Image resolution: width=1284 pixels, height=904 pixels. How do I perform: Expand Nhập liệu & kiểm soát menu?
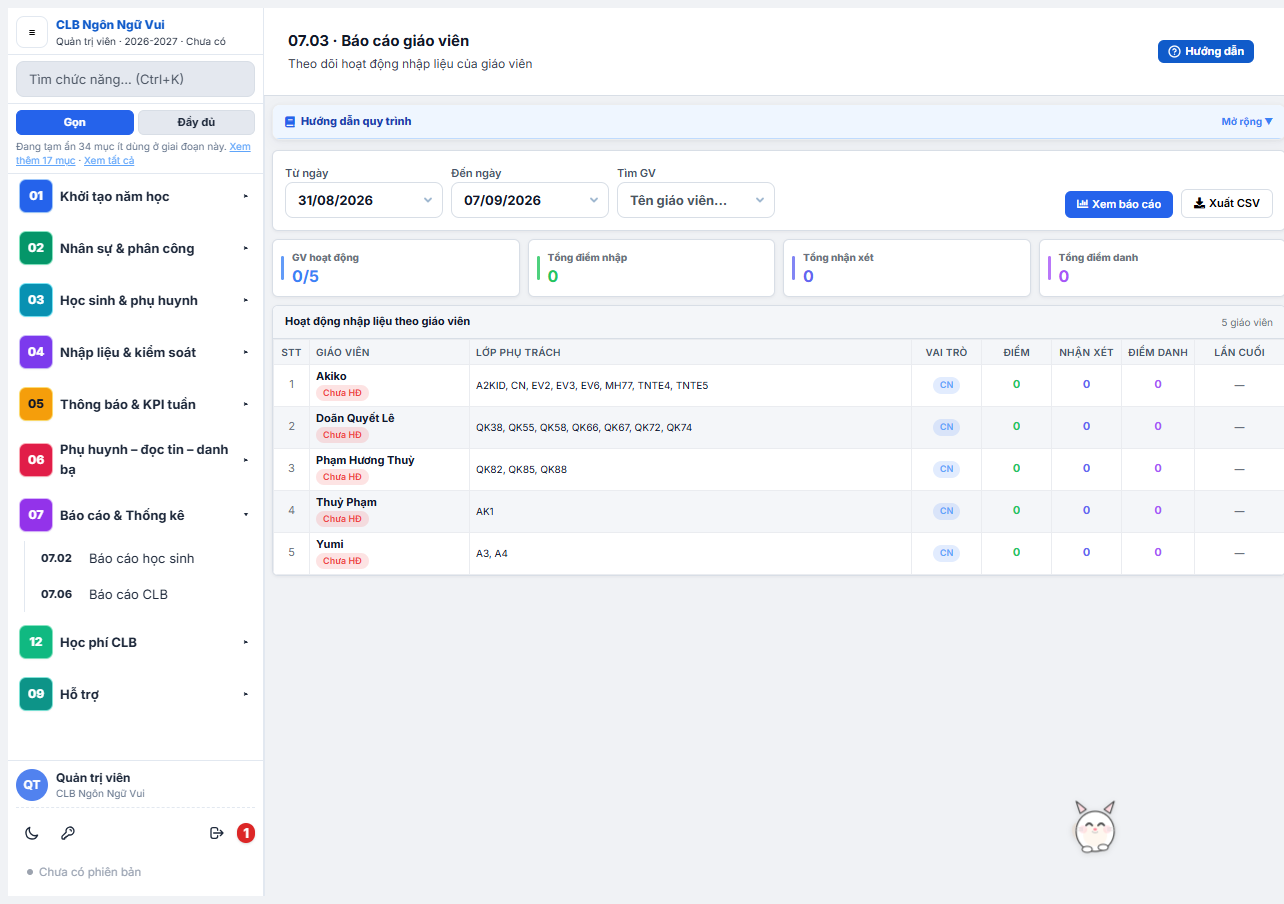[x=135, y=352]
